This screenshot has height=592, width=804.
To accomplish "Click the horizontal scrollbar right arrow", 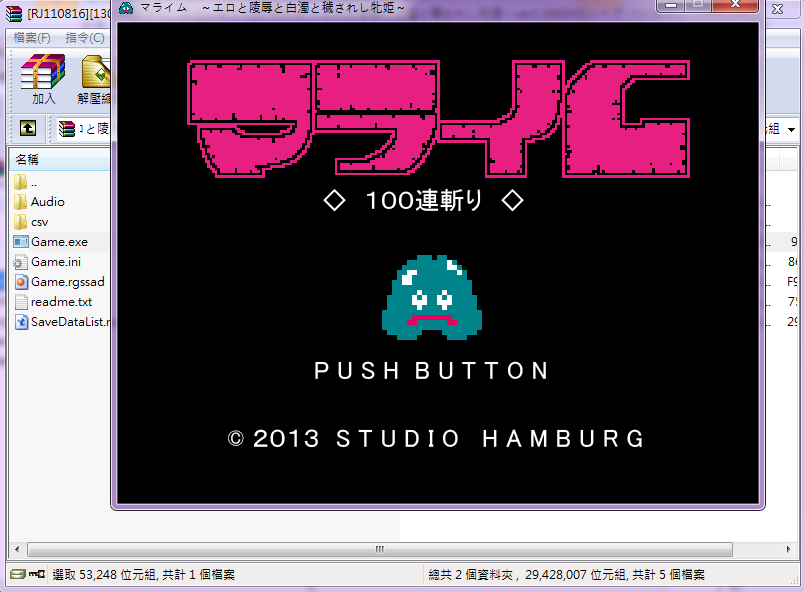I will coord(789,549).
